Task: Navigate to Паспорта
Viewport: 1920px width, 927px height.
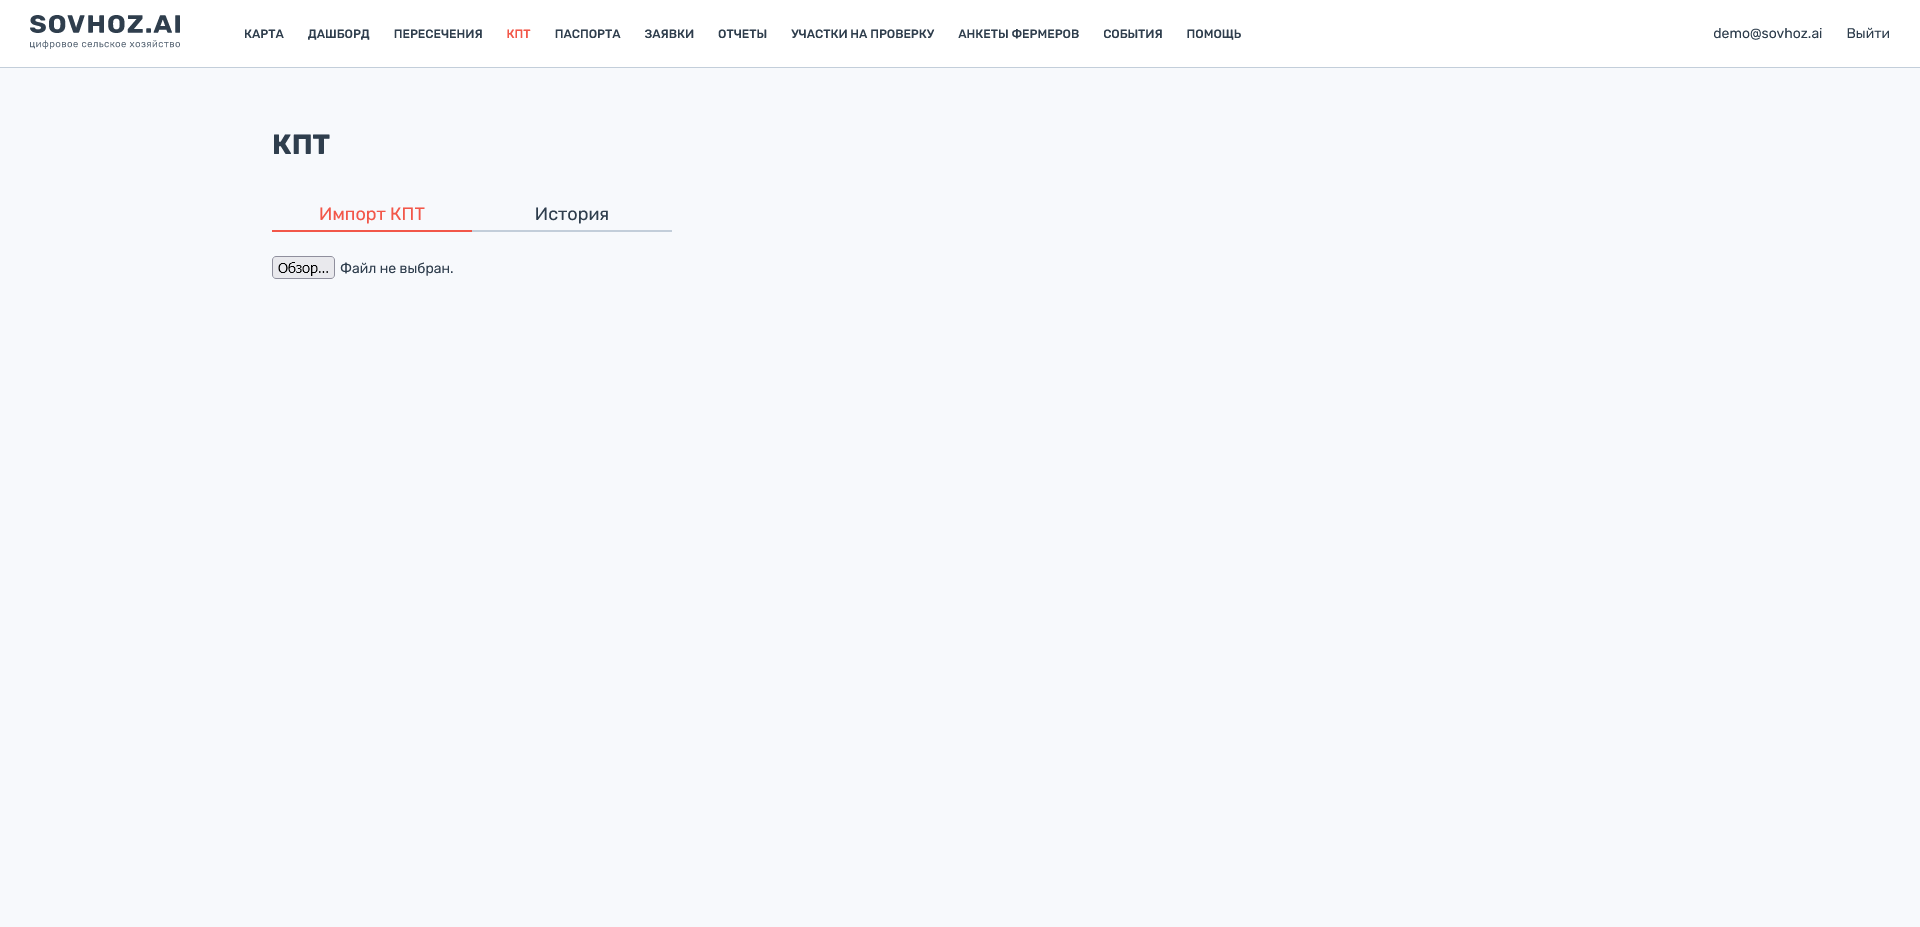Action: point(587,34)
